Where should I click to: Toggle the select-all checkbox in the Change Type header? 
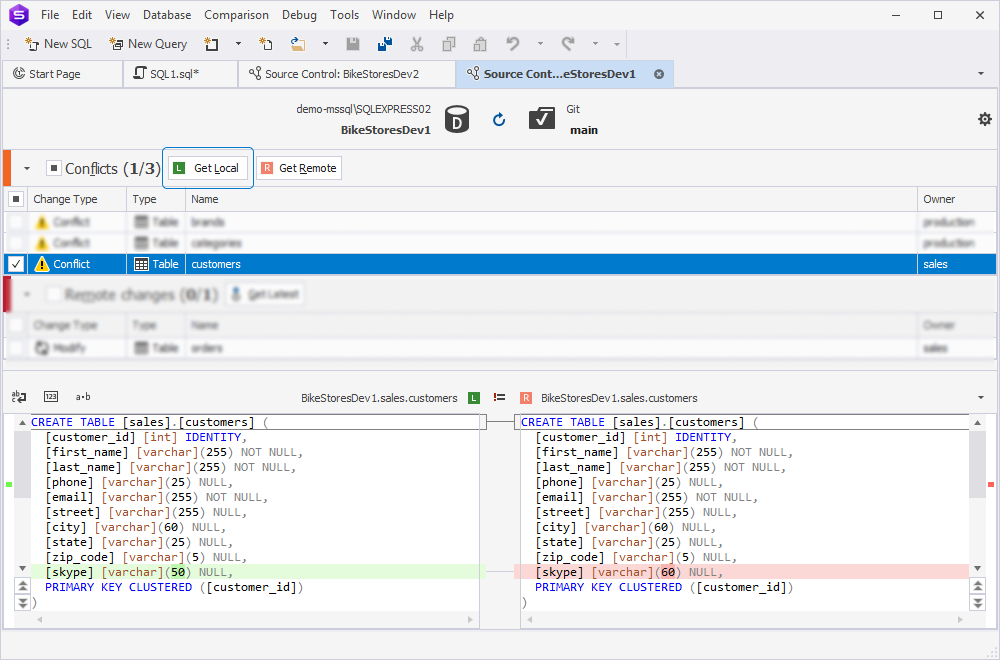pyautogui.click(x=16, y=199)
